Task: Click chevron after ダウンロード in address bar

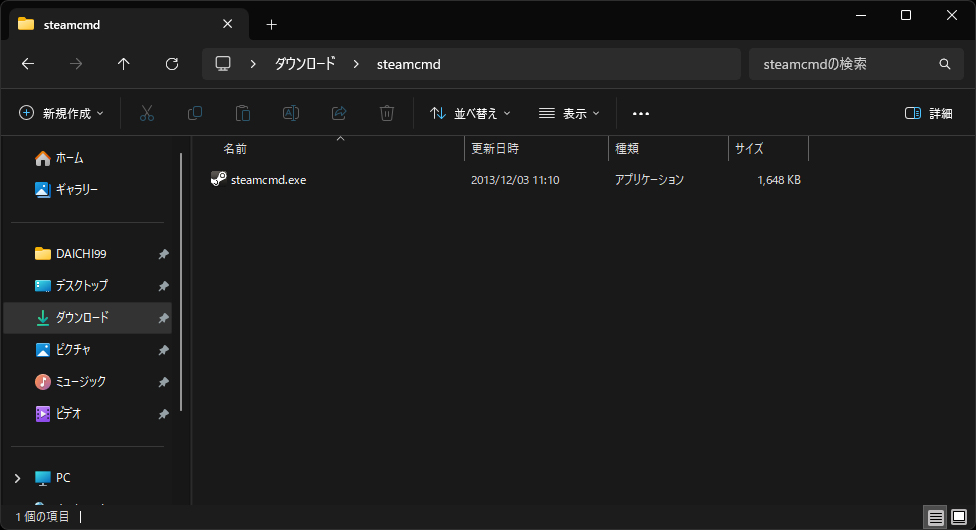Action: point(356,64)
